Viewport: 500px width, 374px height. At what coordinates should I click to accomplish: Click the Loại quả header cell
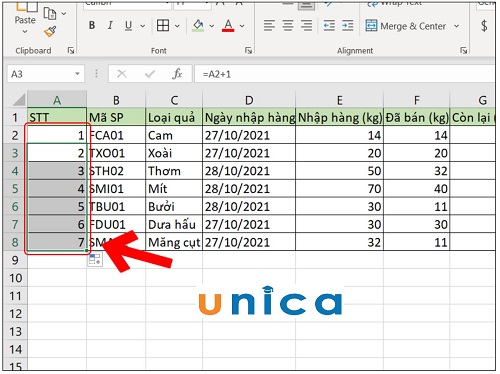tap(174, 117)
